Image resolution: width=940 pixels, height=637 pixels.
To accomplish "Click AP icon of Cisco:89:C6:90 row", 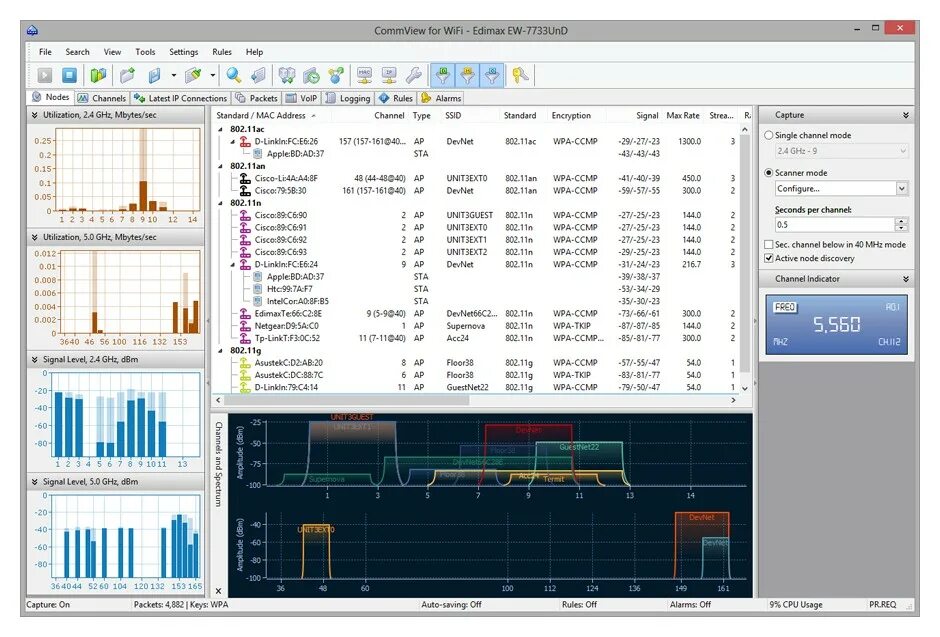I will [x=245, y=215].
